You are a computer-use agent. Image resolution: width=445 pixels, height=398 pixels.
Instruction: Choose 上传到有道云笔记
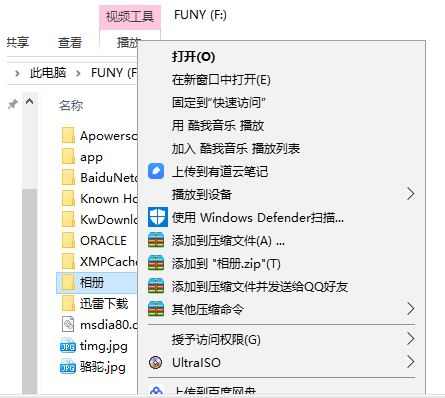220,172
